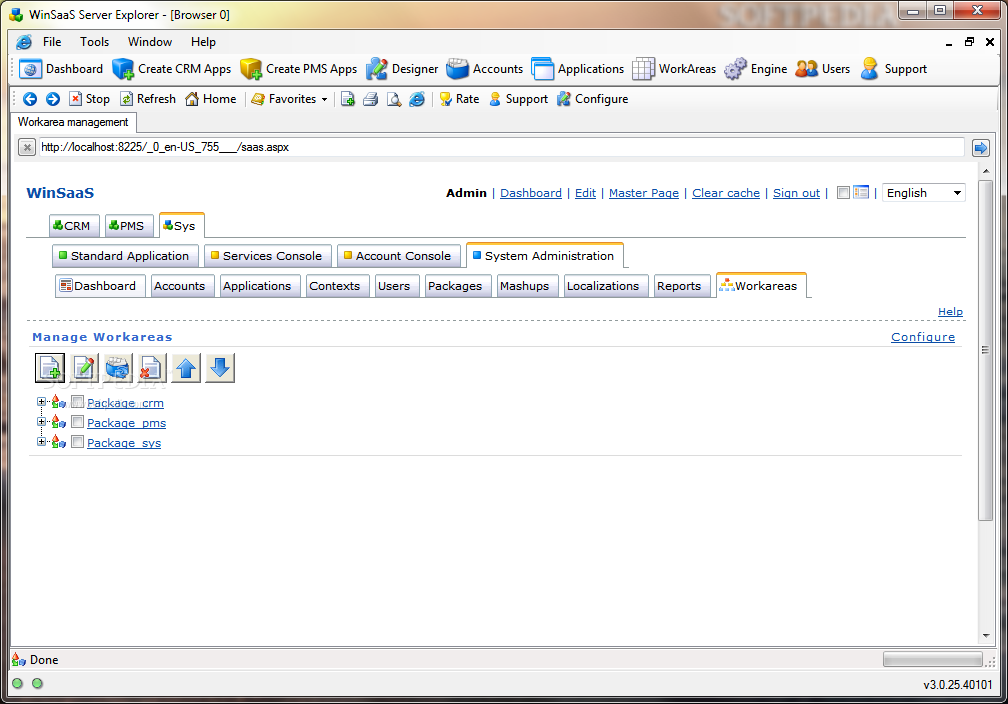Open Configure in browser toolbar
Viewport: 1008px width, 704px height.
coord(592,99)
